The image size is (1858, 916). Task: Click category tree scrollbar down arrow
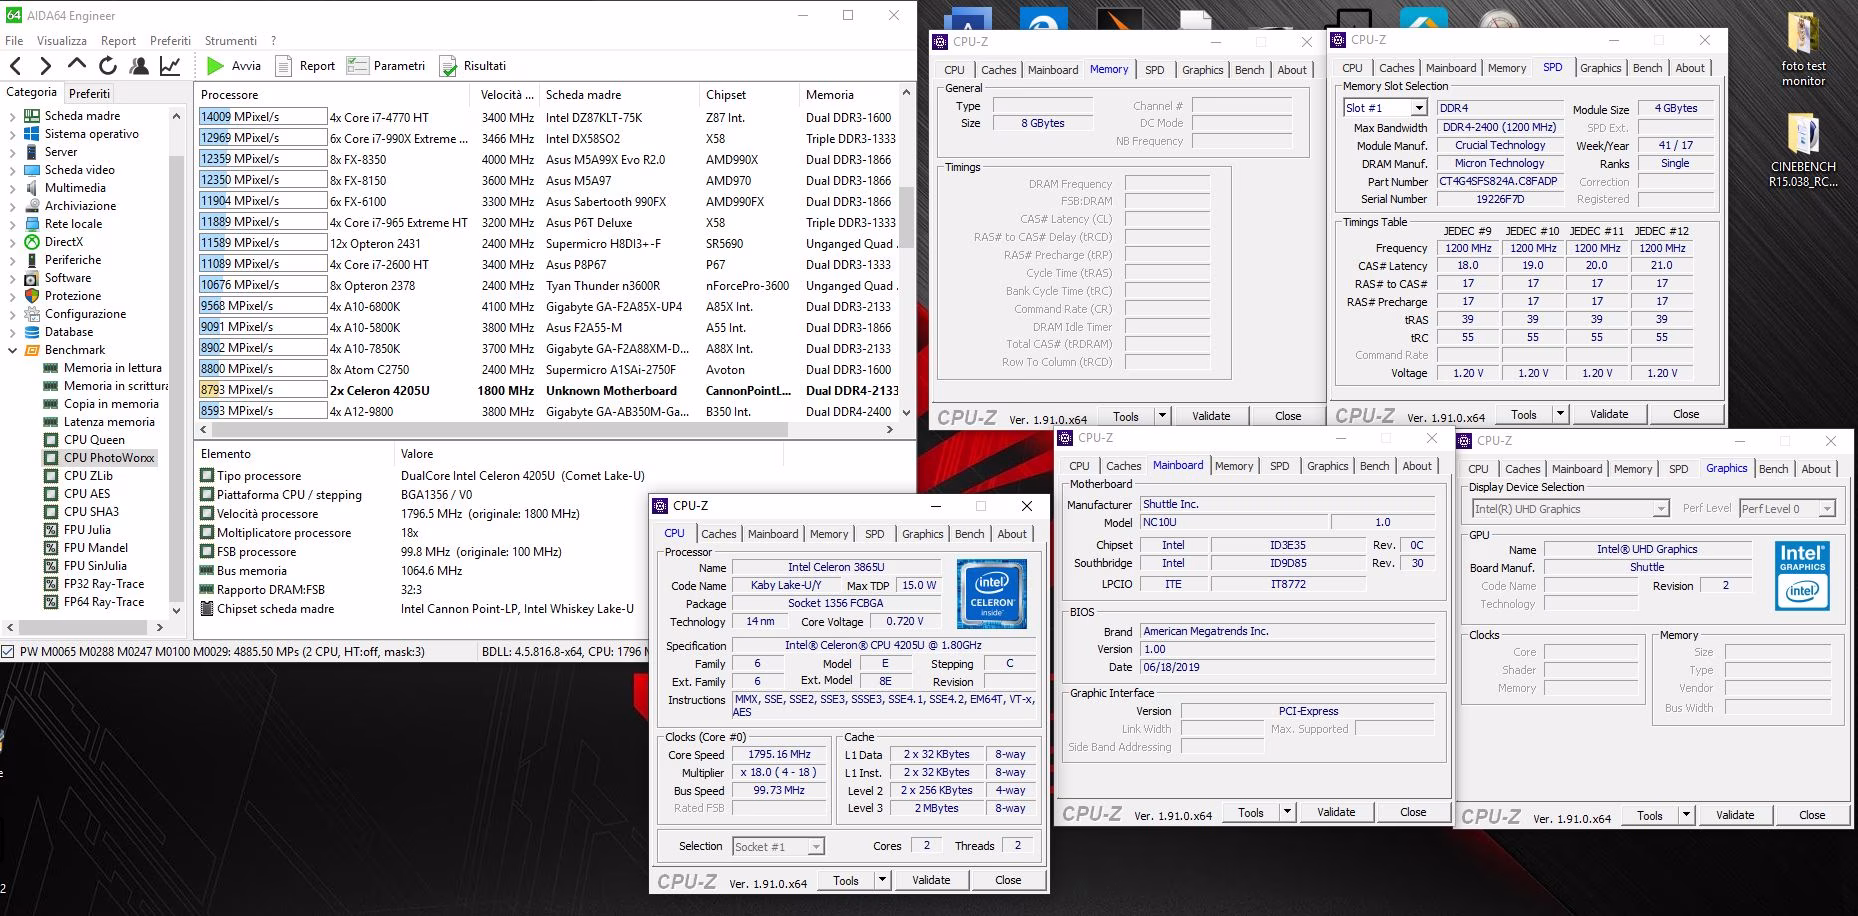[177, 610]
